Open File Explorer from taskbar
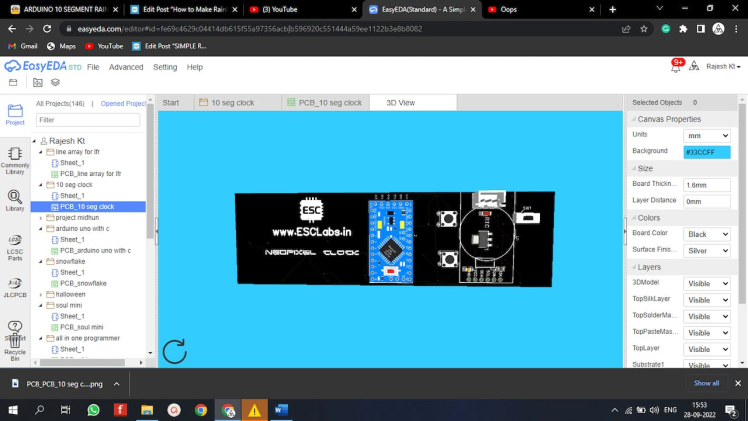748x421 pixels. 147,410
